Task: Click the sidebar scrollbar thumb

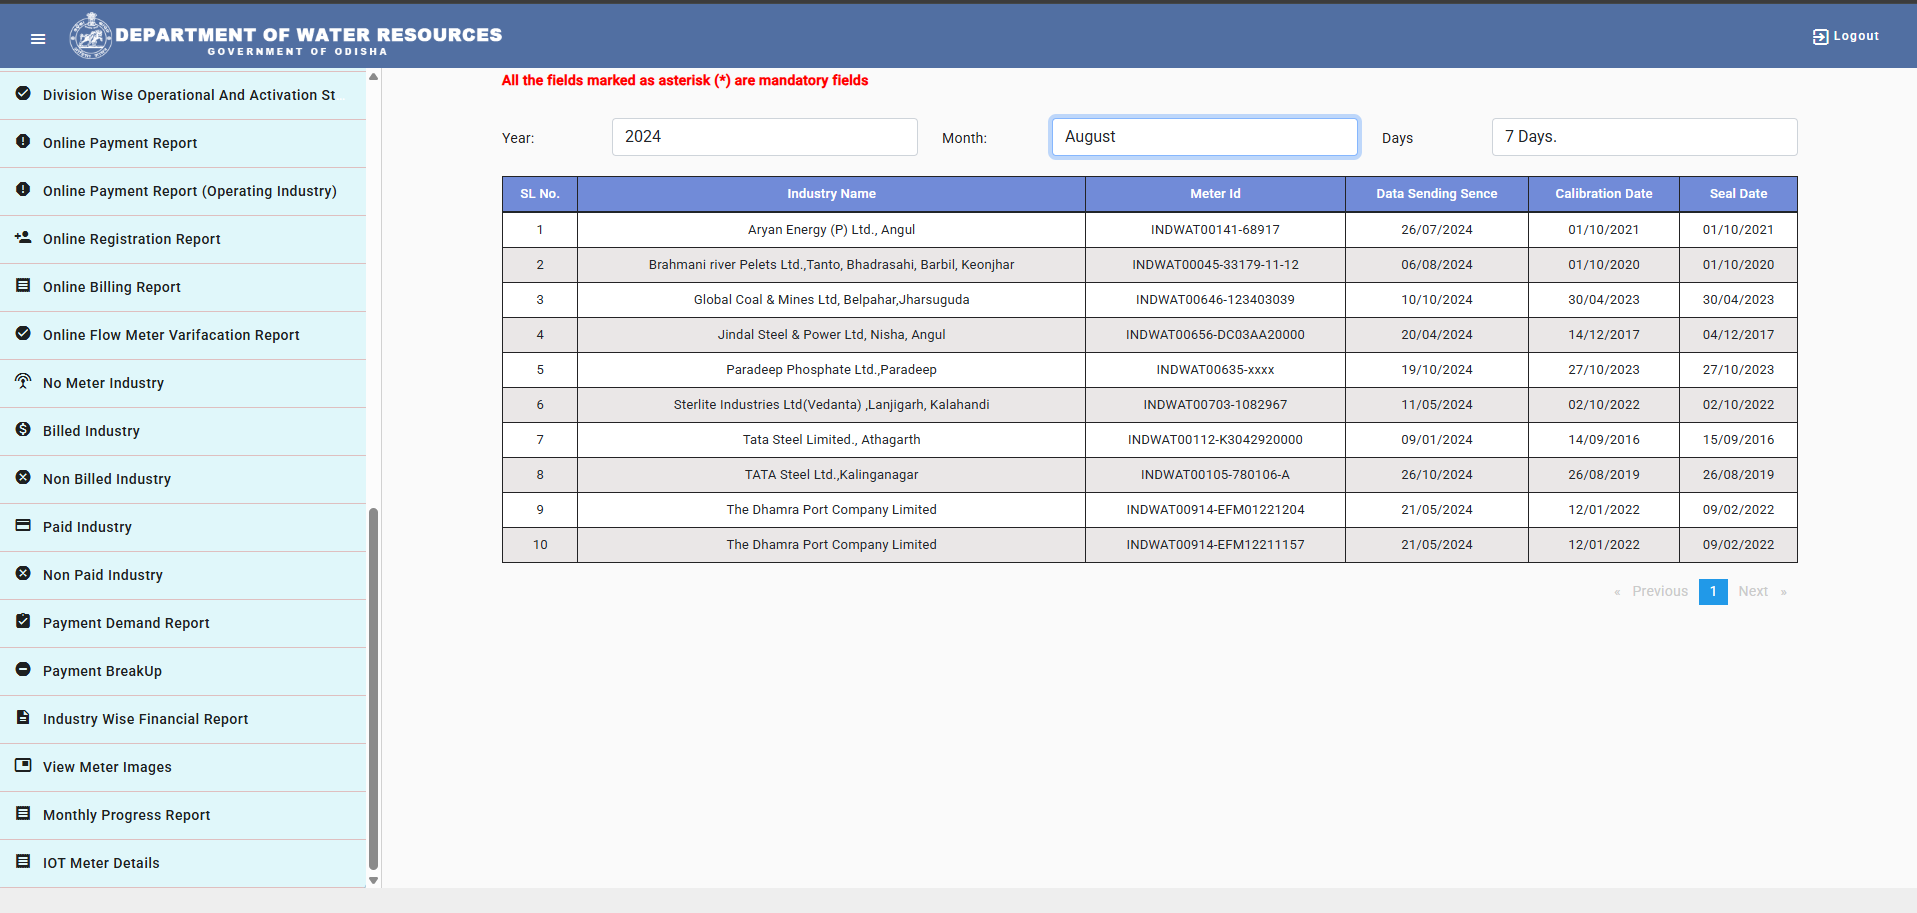Action: 373,688
